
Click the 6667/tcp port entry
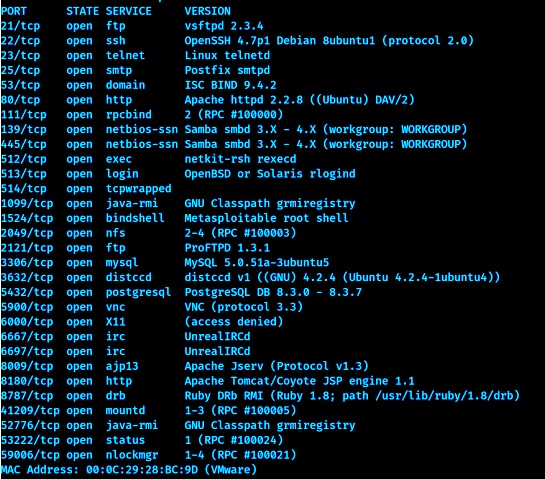click(27, 336)
